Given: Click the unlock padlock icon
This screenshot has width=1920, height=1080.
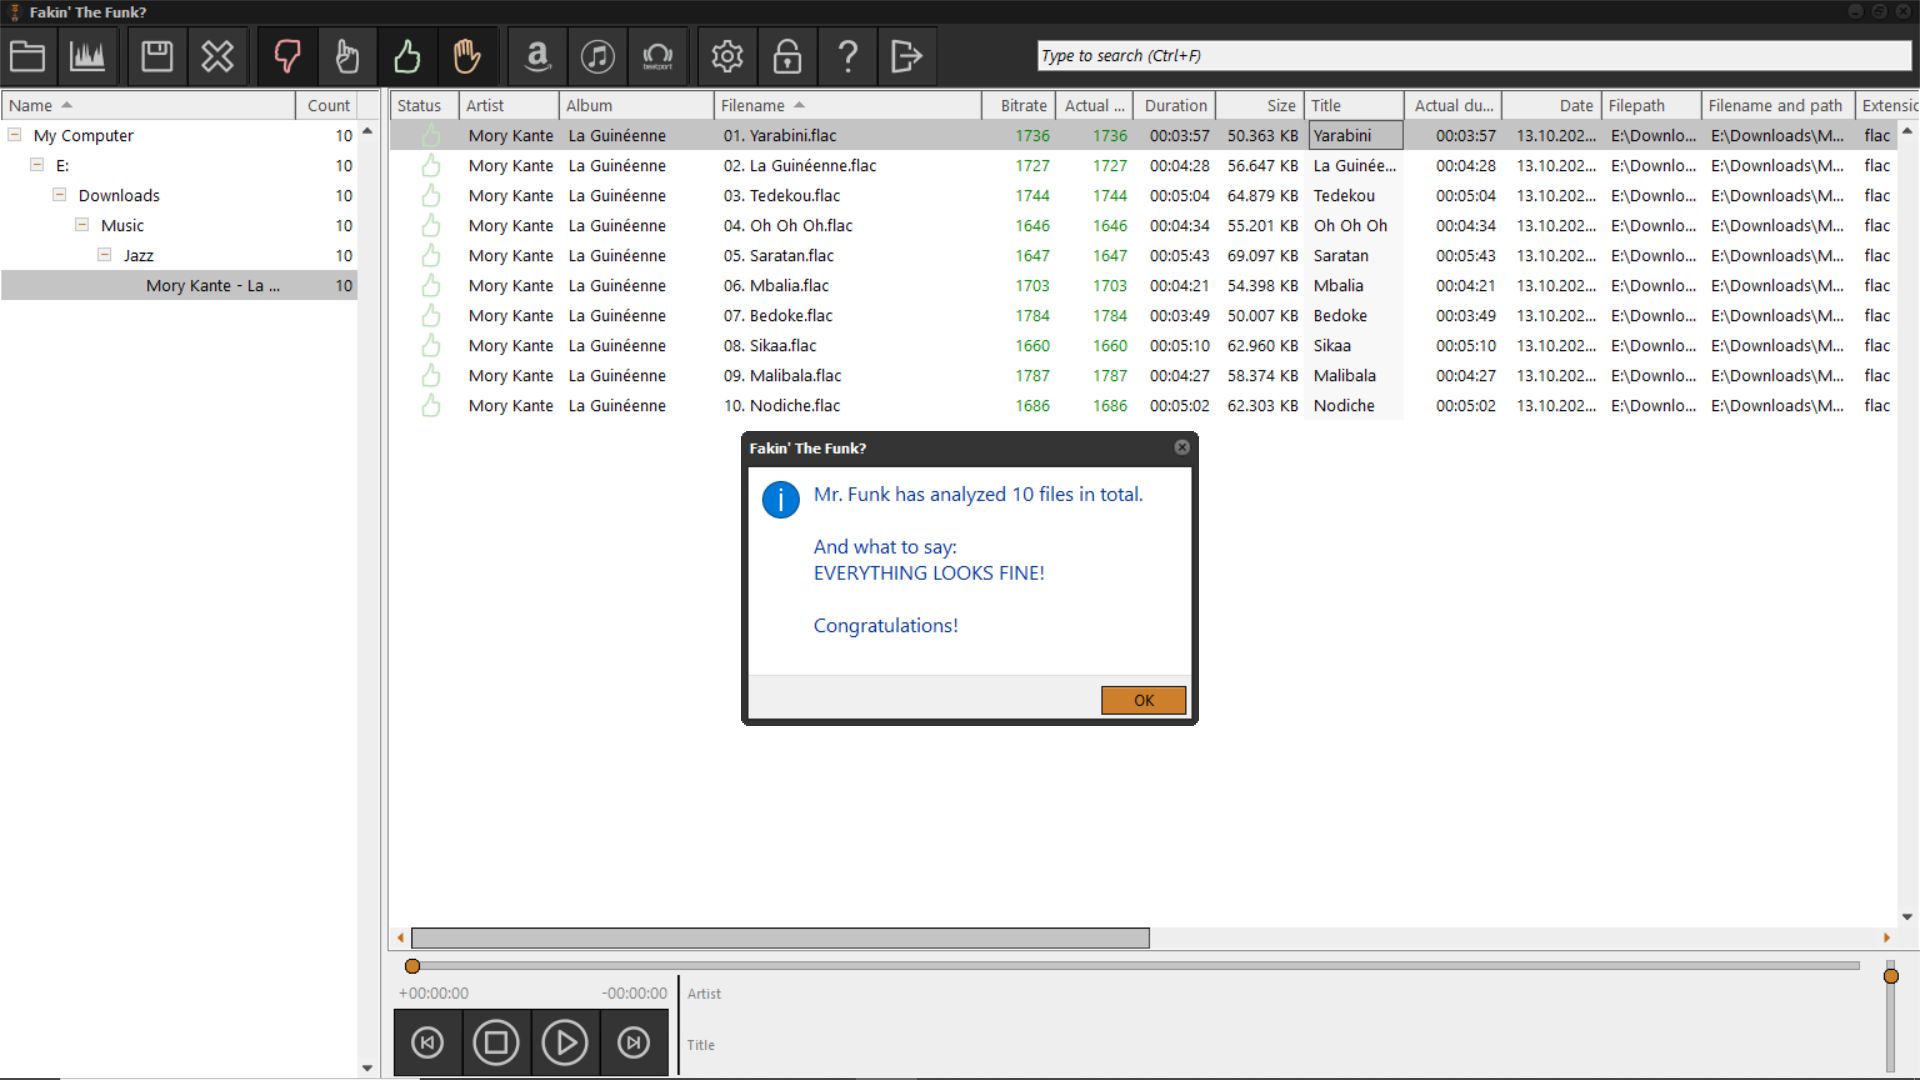Looking at the screenshot, I should pyautogui.click(x=787, y=56).
